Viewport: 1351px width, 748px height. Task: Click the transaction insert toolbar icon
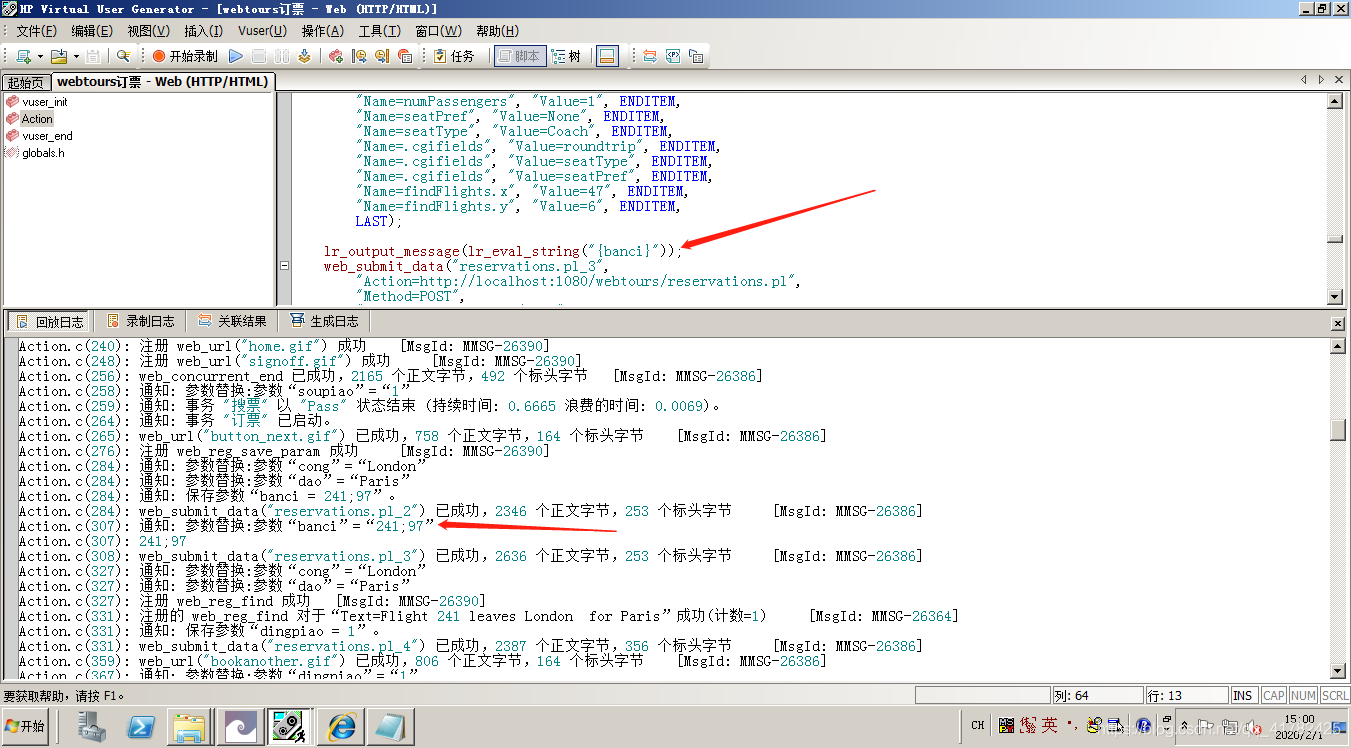336,56
